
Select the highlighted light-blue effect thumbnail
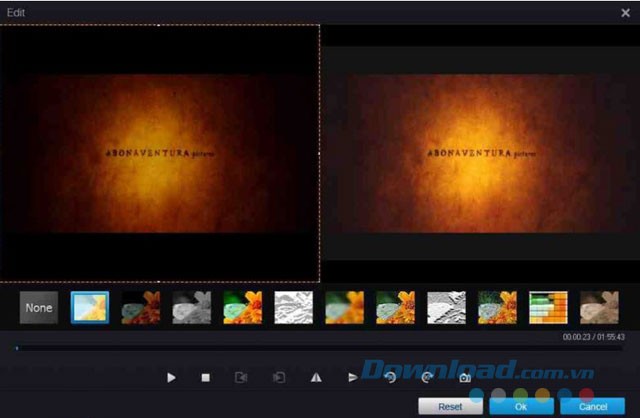(x=90, y=307)
